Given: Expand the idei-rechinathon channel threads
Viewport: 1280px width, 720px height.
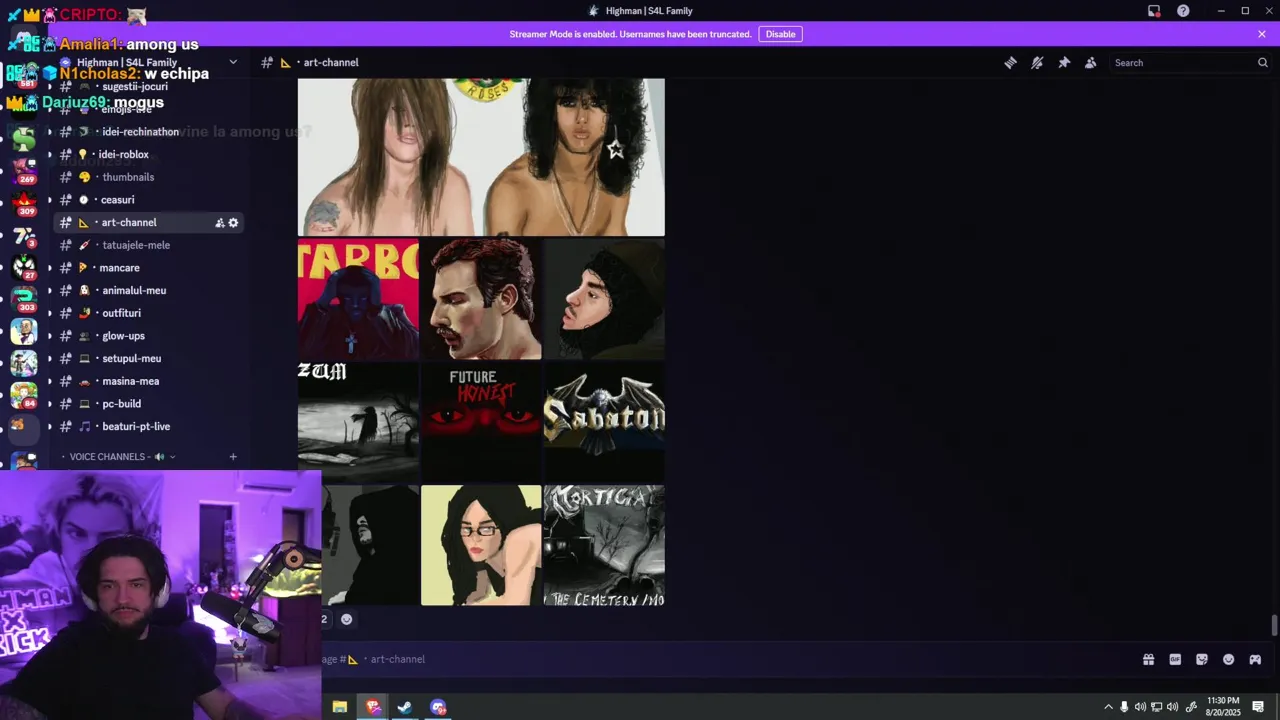Looking at the screenshot, I should [49, 132].
